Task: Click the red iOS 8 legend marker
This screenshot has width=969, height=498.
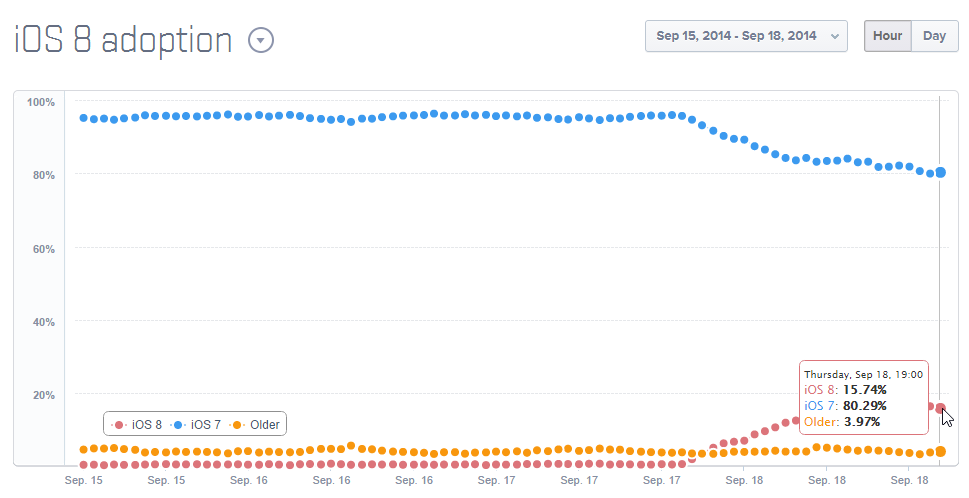Action: point(119,425)
